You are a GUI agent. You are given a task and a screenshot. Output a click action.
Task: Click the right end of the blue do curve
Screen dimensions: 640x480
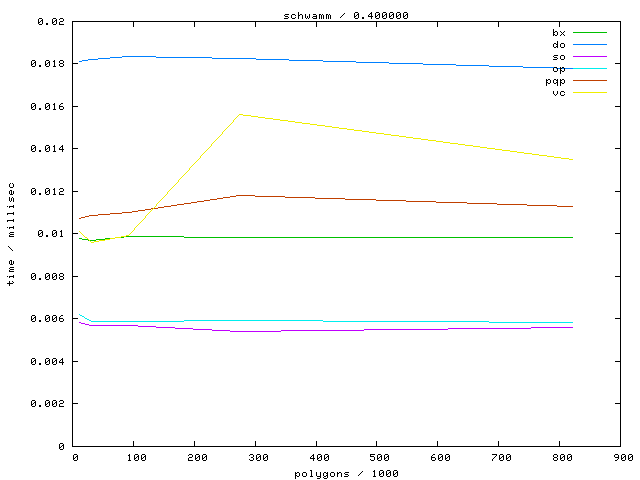coord(572,68)
